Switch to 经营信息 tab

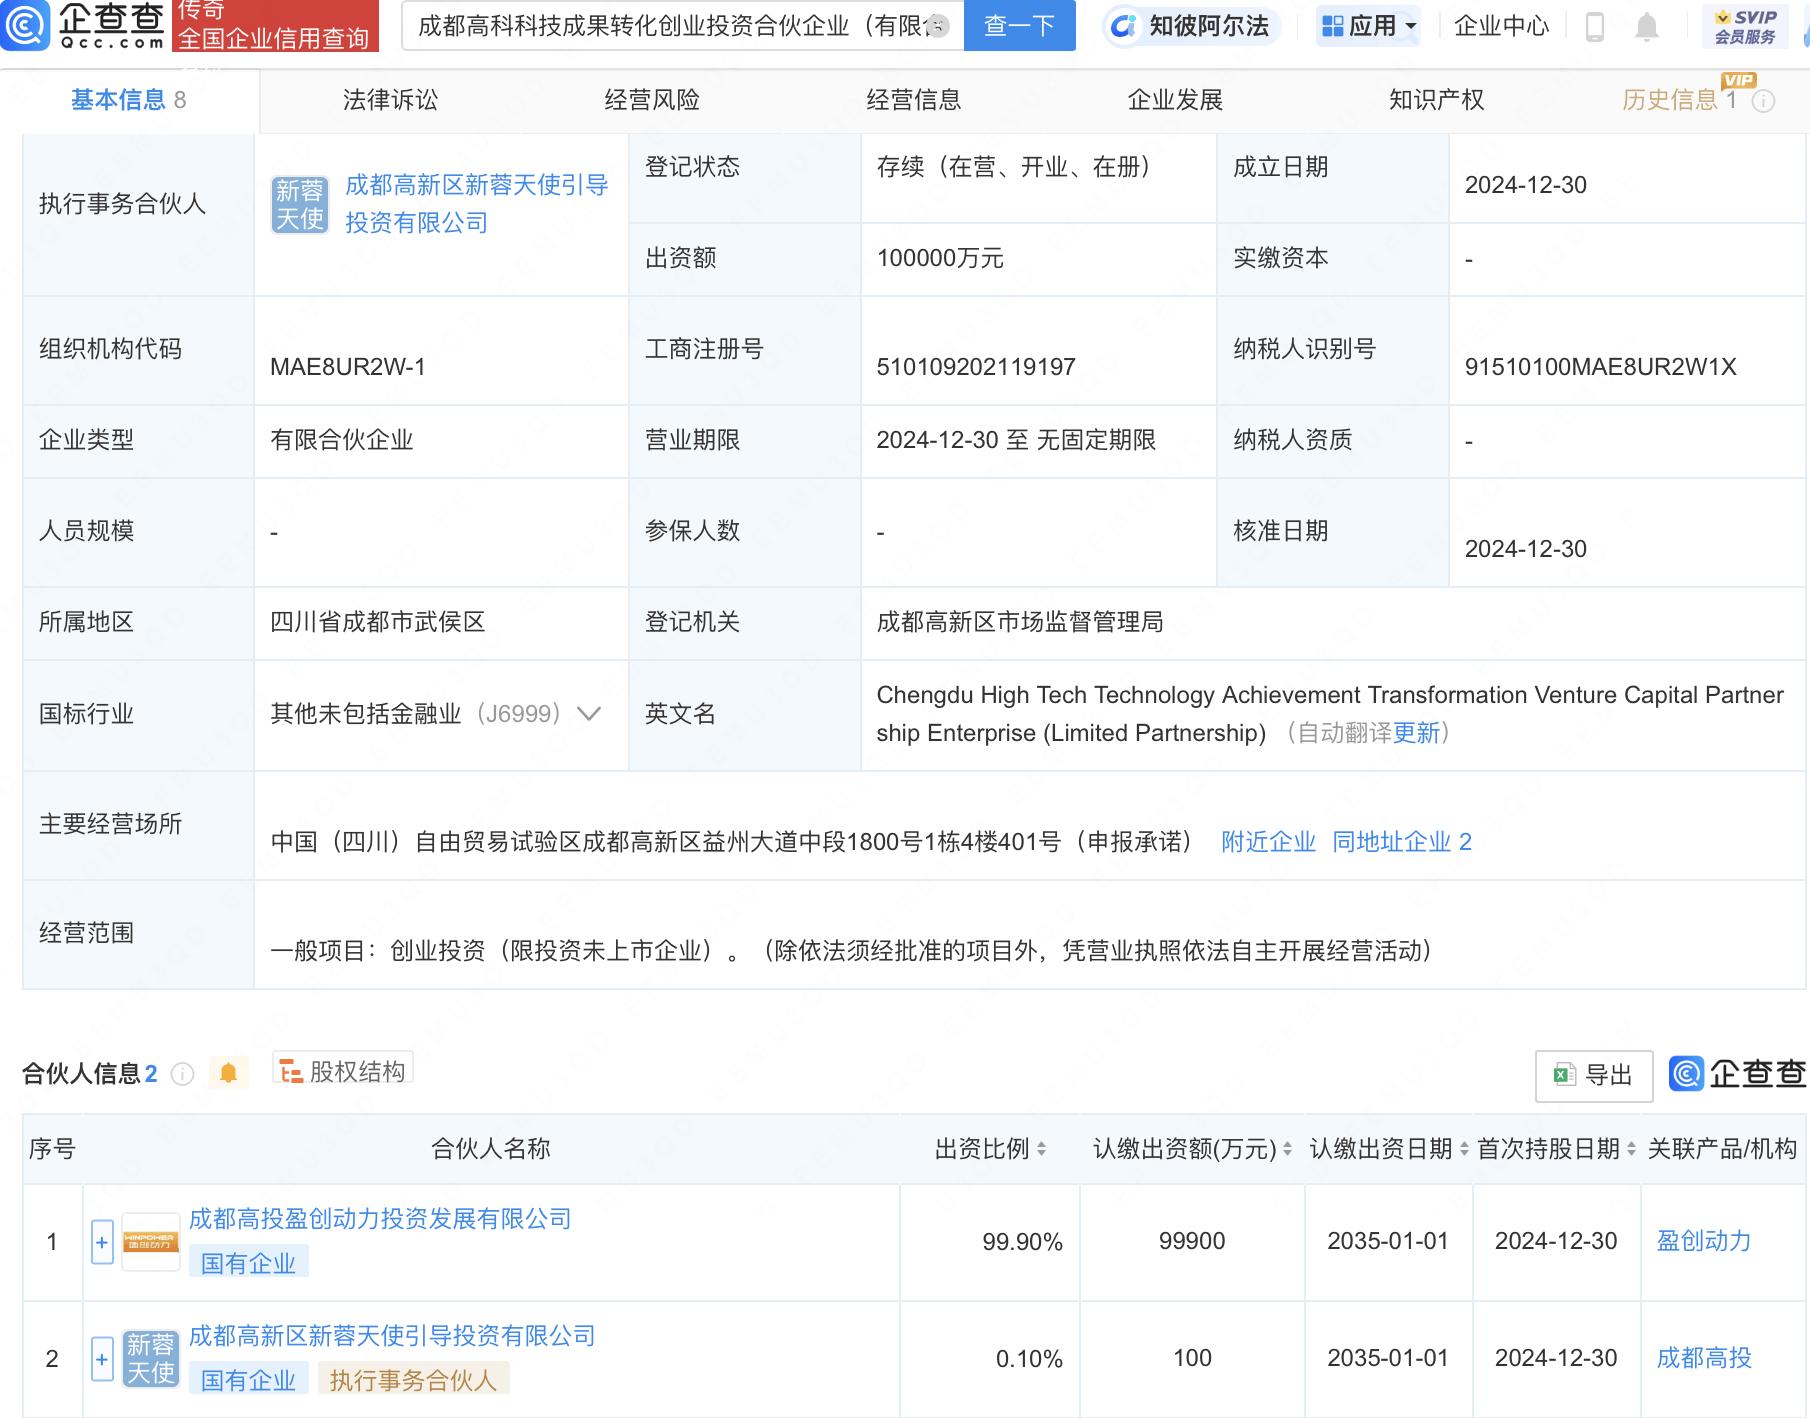coord(914,100)
